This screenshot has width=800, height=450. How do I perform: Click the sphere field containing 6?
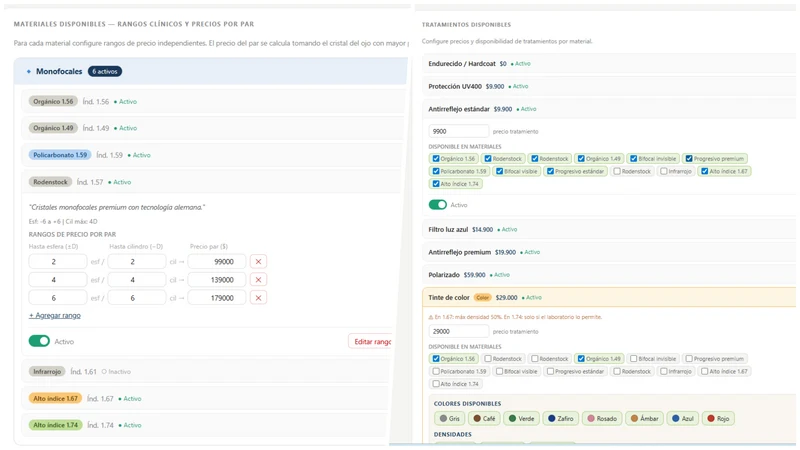58,298
